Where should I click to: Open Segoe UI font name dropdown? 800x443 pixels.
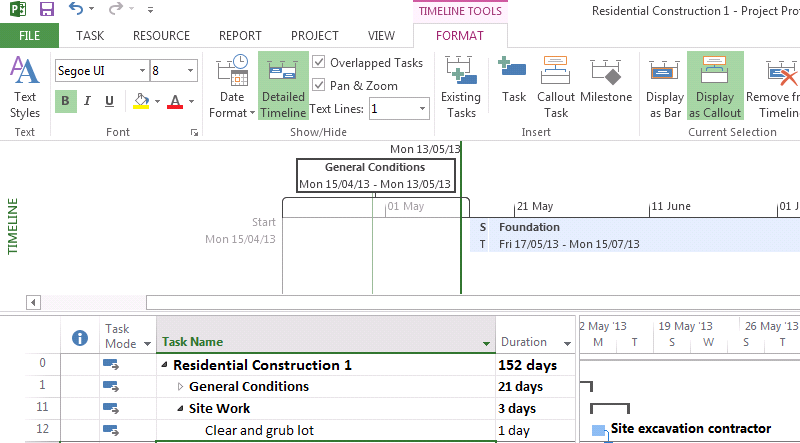click(x=141, y=71)
